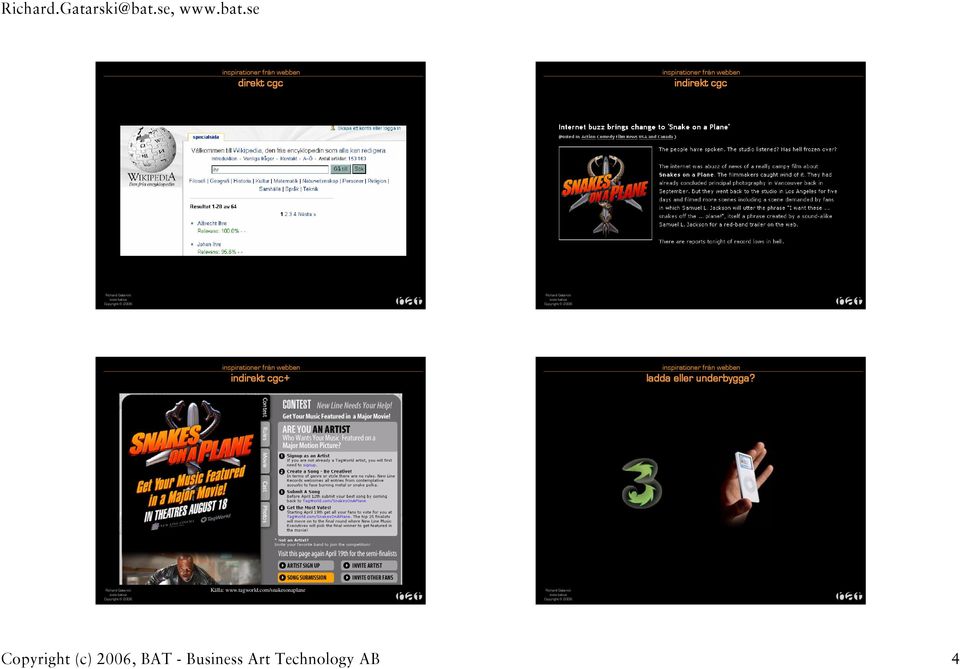The height and width of the screenshot is (669, 960).
Task: Click the 'Internet buzz brings change' headline
Action: point(644,127)
